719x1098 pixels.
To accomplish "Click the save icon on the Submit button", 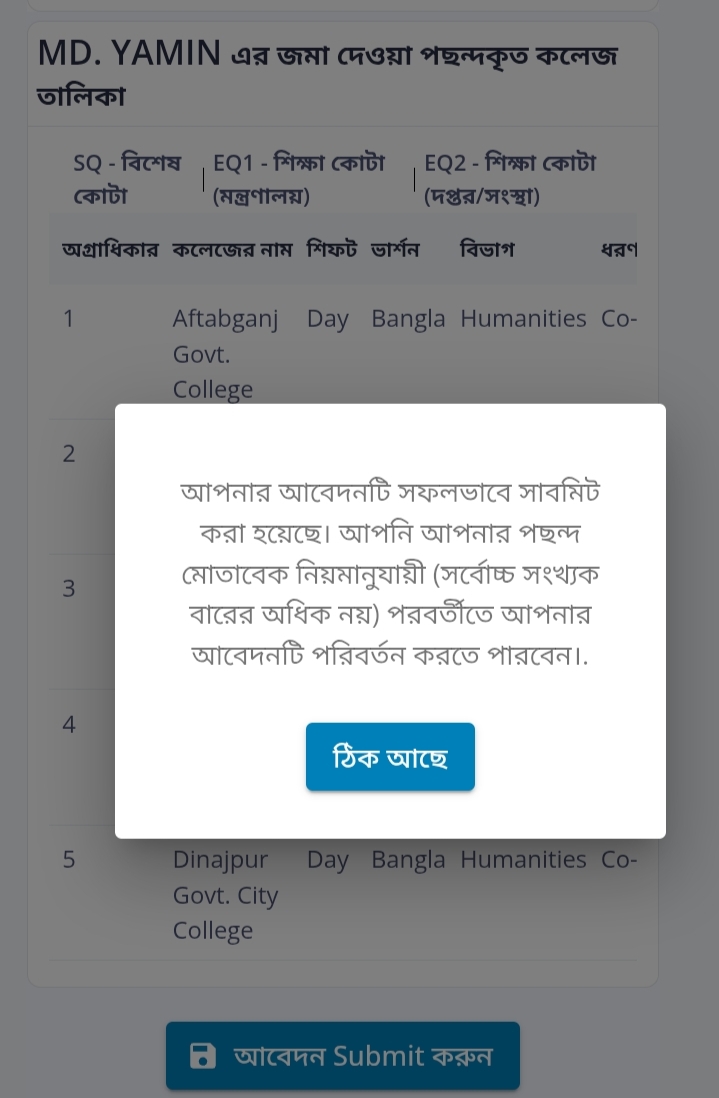I will coord(203,1056).
